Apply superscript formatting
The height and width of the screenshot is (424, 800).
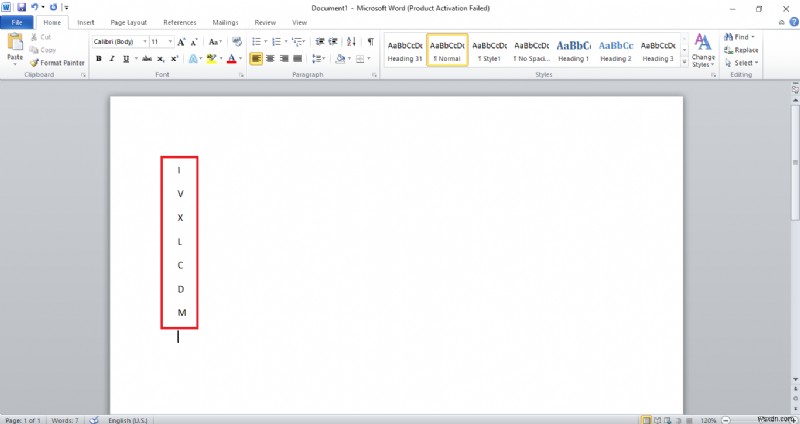click(x=174, y=59)
